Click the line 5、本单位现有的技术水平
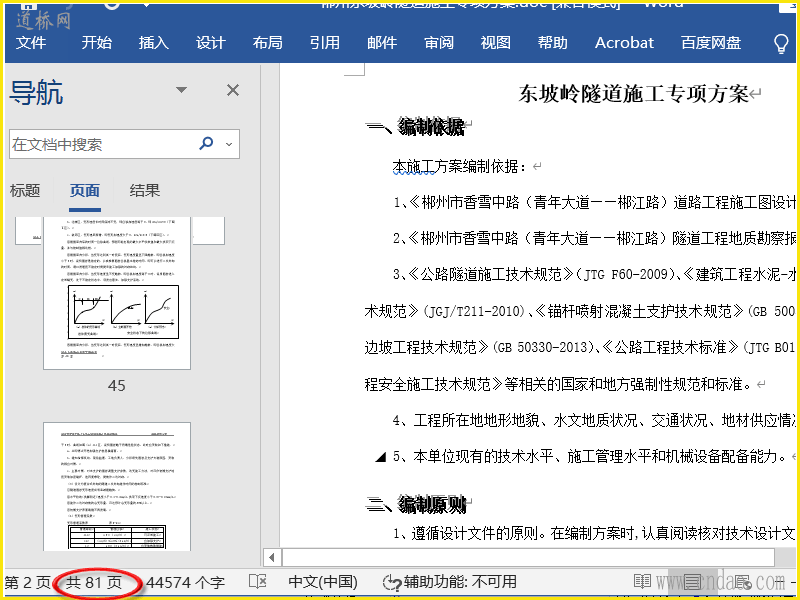This screenshot has width=800, height=600. tap(589, 456)
